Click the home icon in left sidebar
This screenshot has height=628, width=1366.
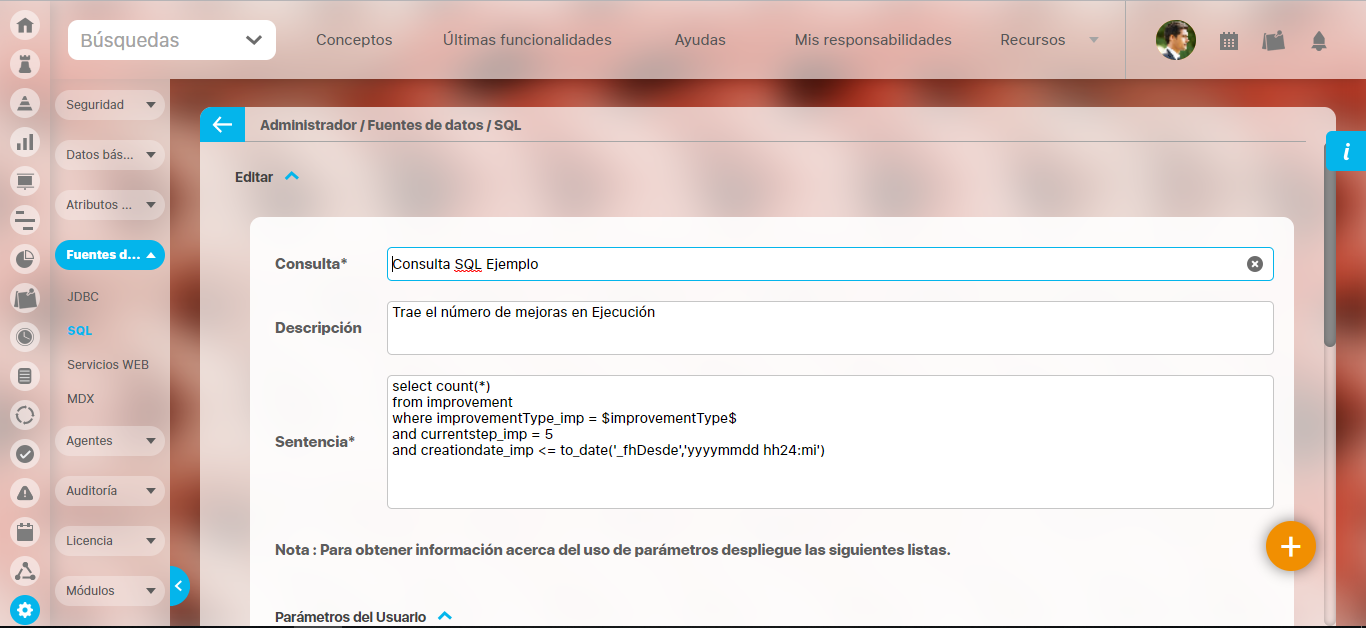click(x=25, y=25)
